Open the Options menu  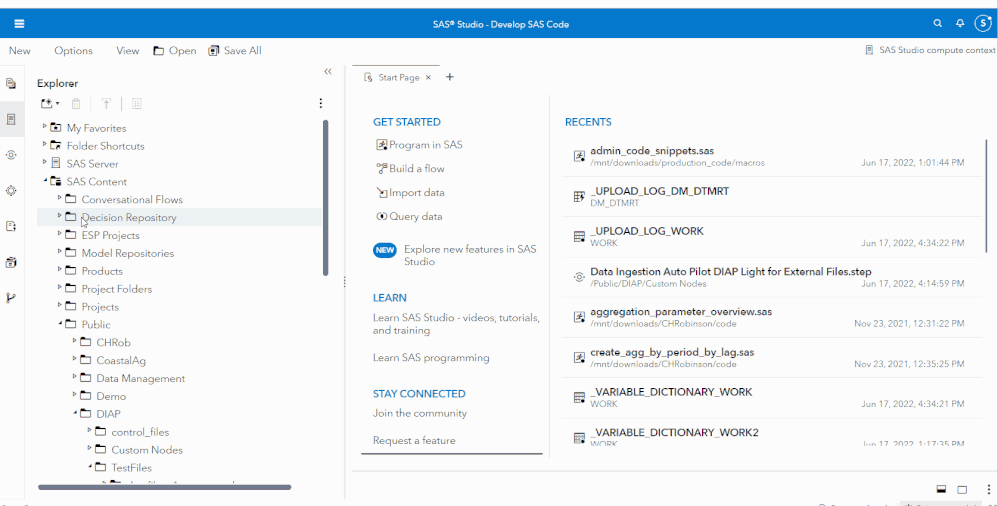coord(73,51)
